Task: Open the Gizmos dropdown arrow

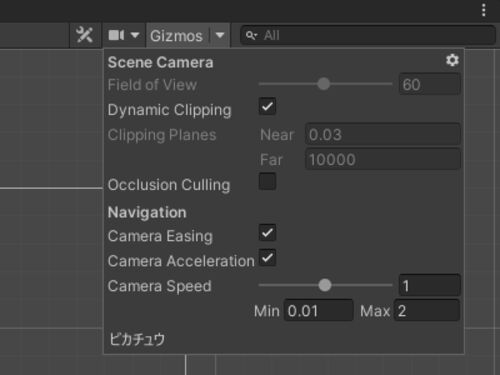Action: tap(220, 35)
